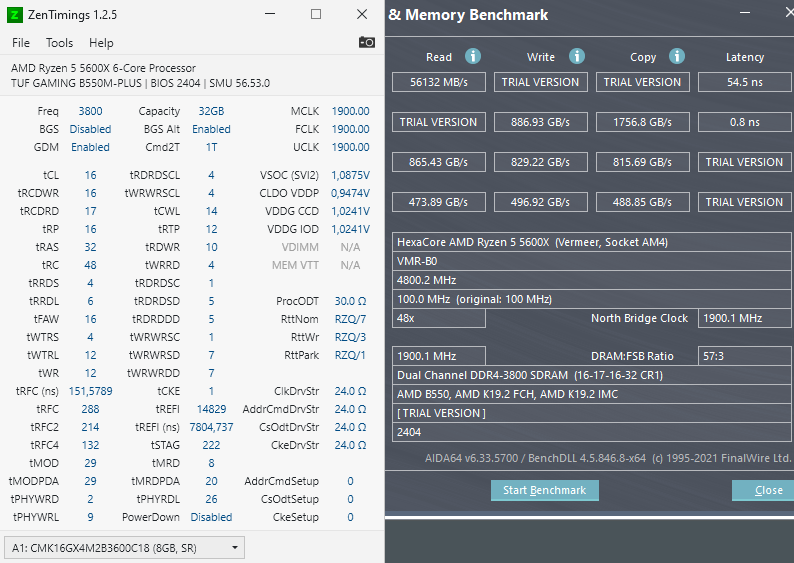
Task: Select the 54.5 ns latency field
Action: (744, 82)
